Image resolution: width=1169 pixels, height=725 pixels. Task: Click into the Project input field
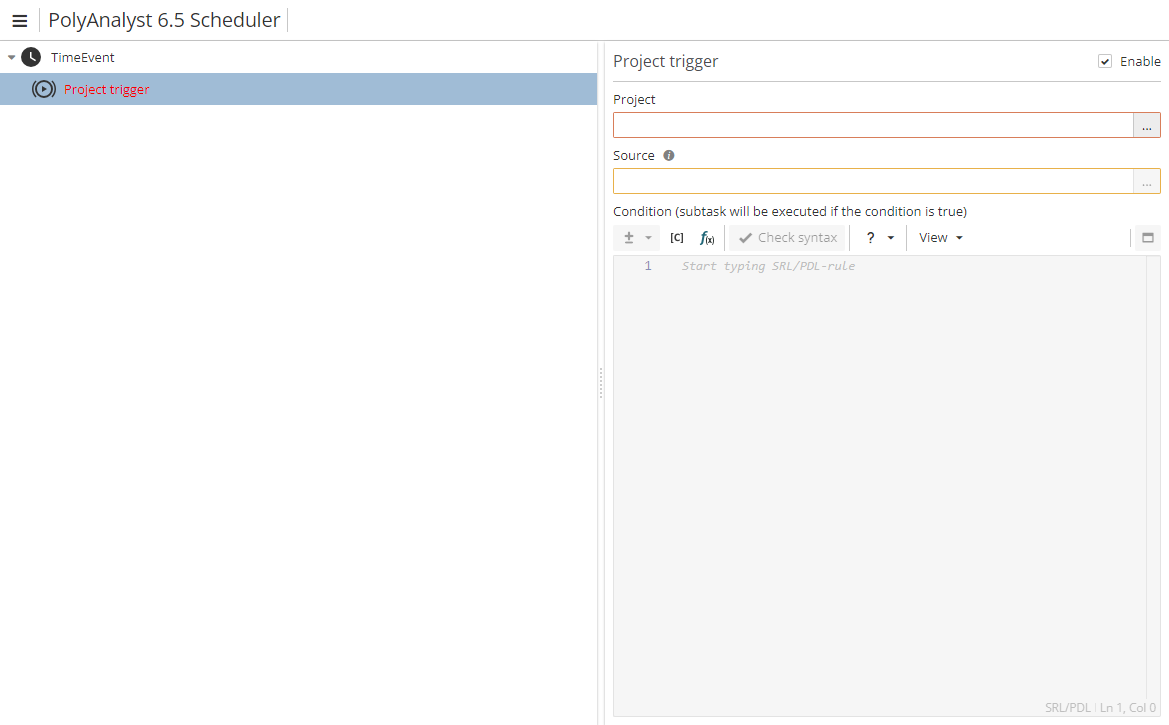click(x=872, y=125)
